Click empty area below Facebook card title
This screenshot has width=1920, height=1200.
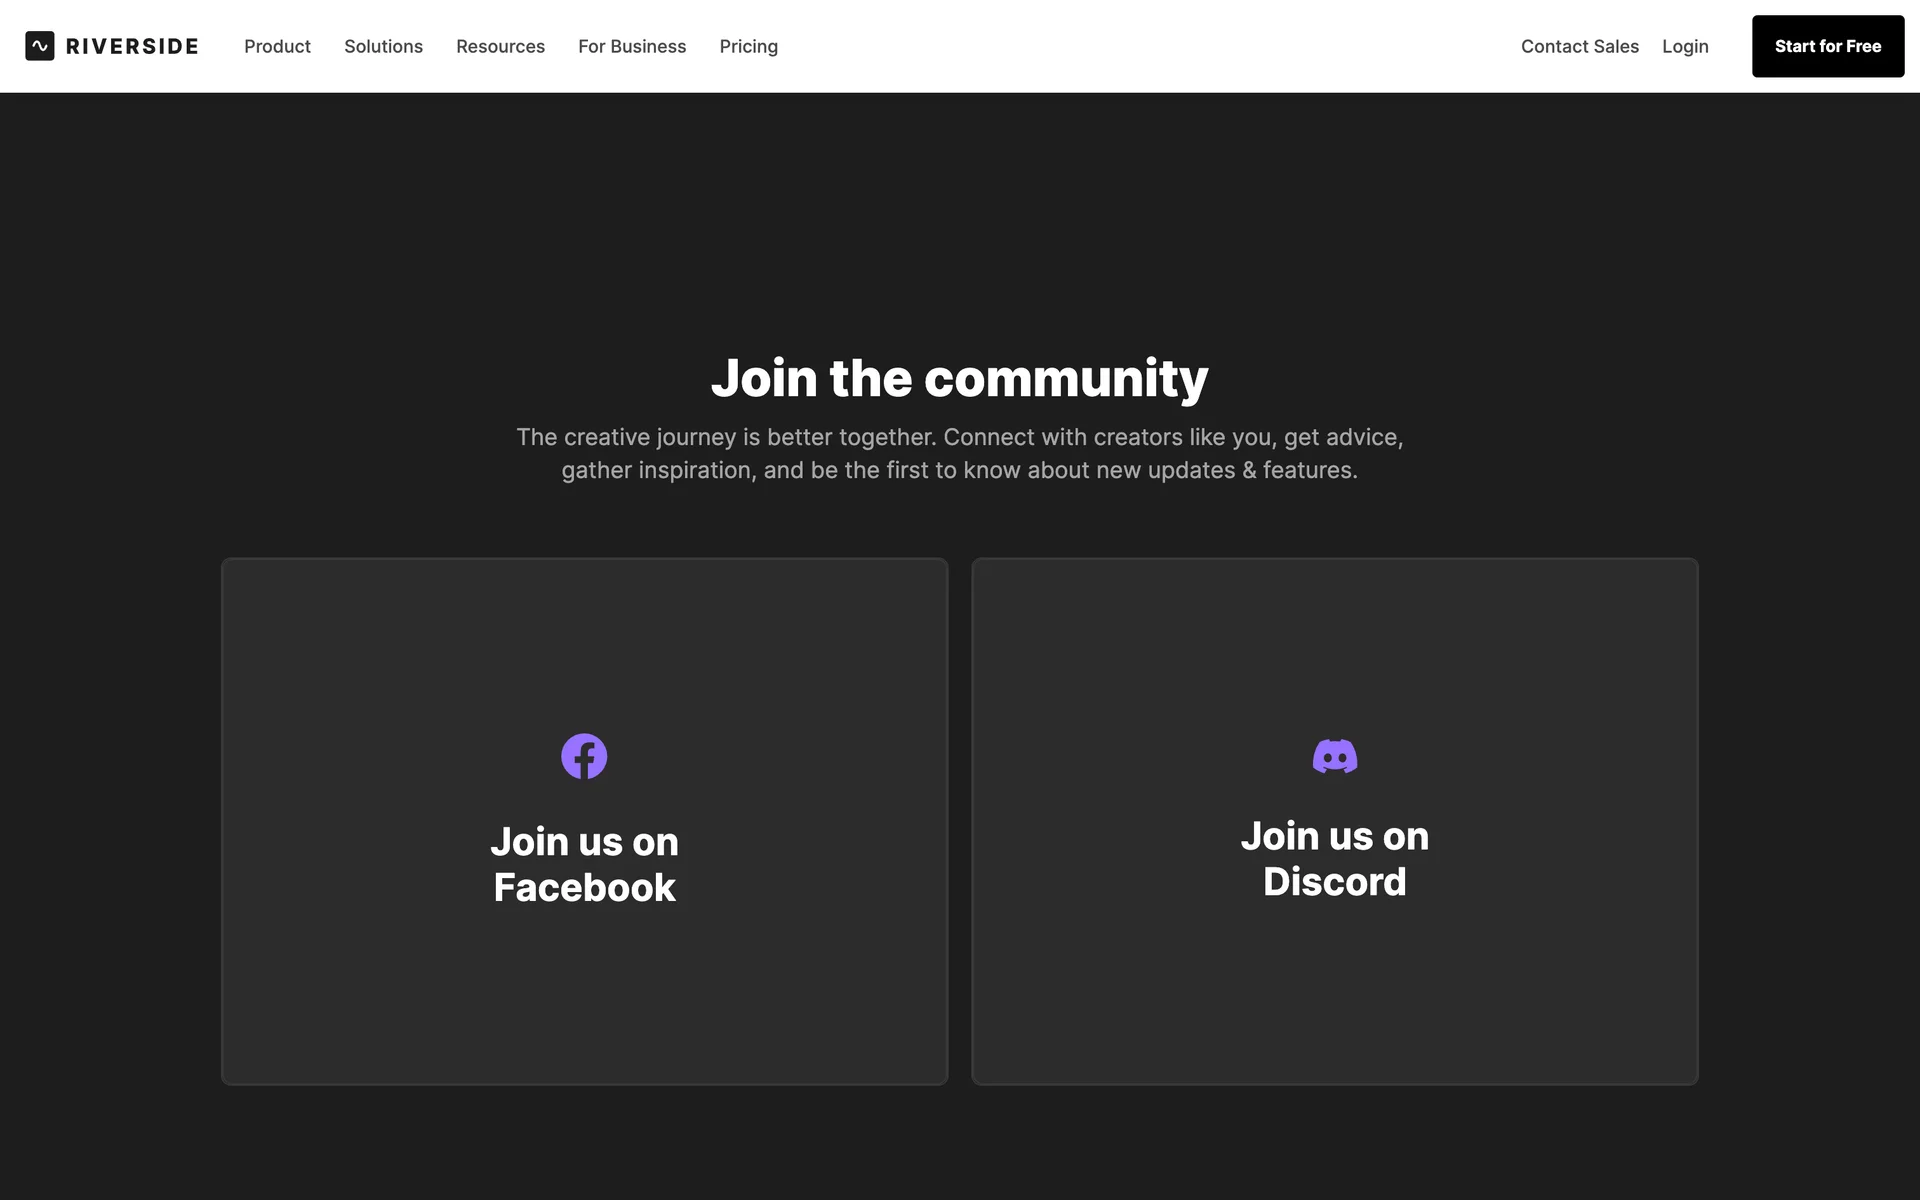[584, 1000]
